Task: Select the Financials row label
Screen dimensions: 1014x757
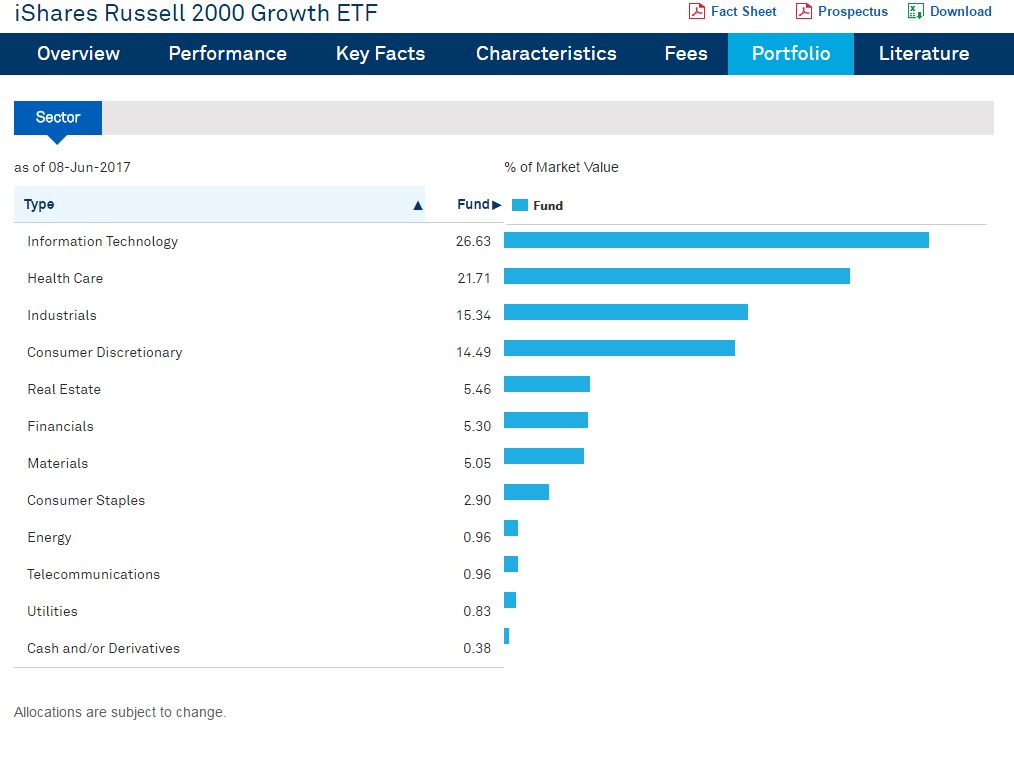Action: tap(60, 427)
